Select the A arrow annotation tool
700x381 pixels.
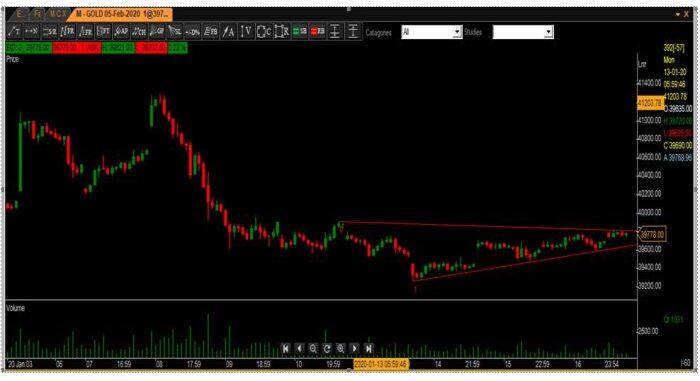coord(228,32)
